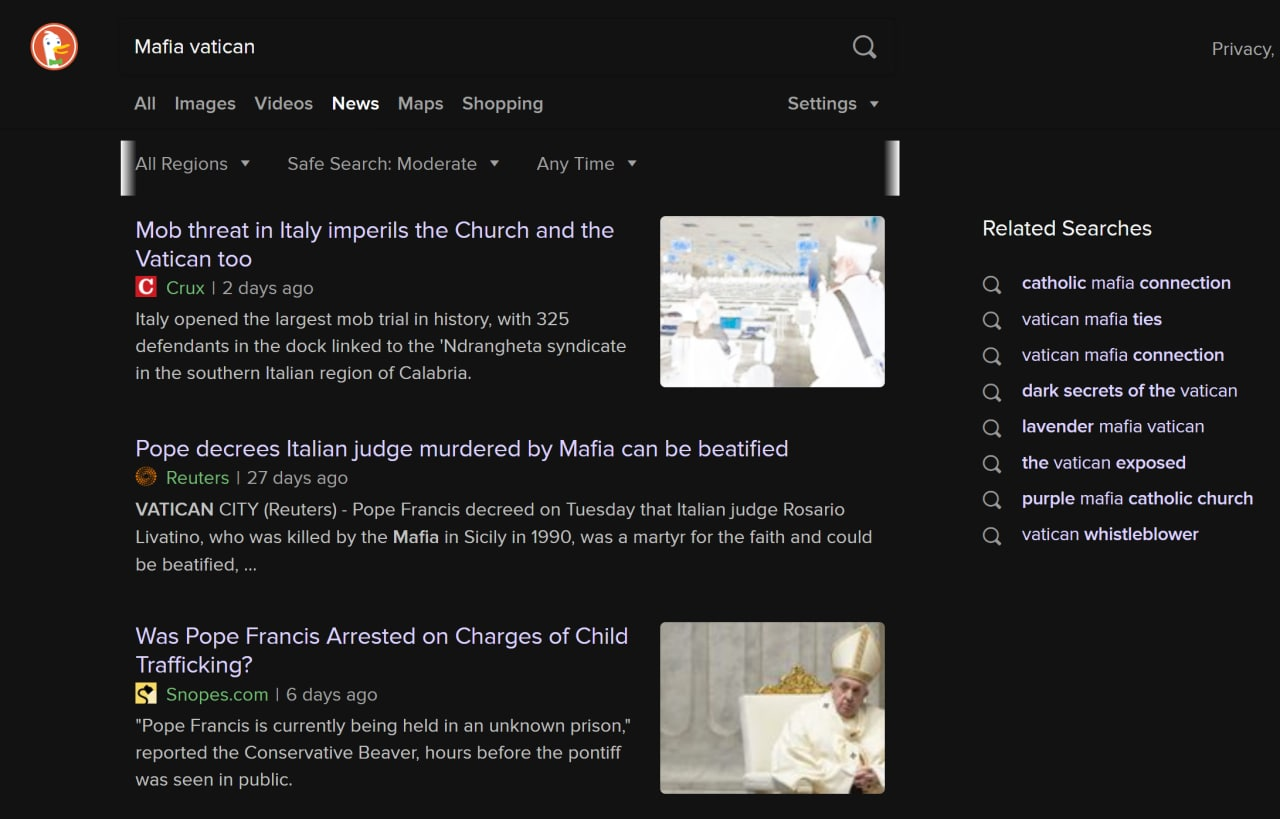The height and width of the screenshot is (819, 1280).
Task: Search related 'vatican mafia ties'
Action: (x=1092, y=319)
